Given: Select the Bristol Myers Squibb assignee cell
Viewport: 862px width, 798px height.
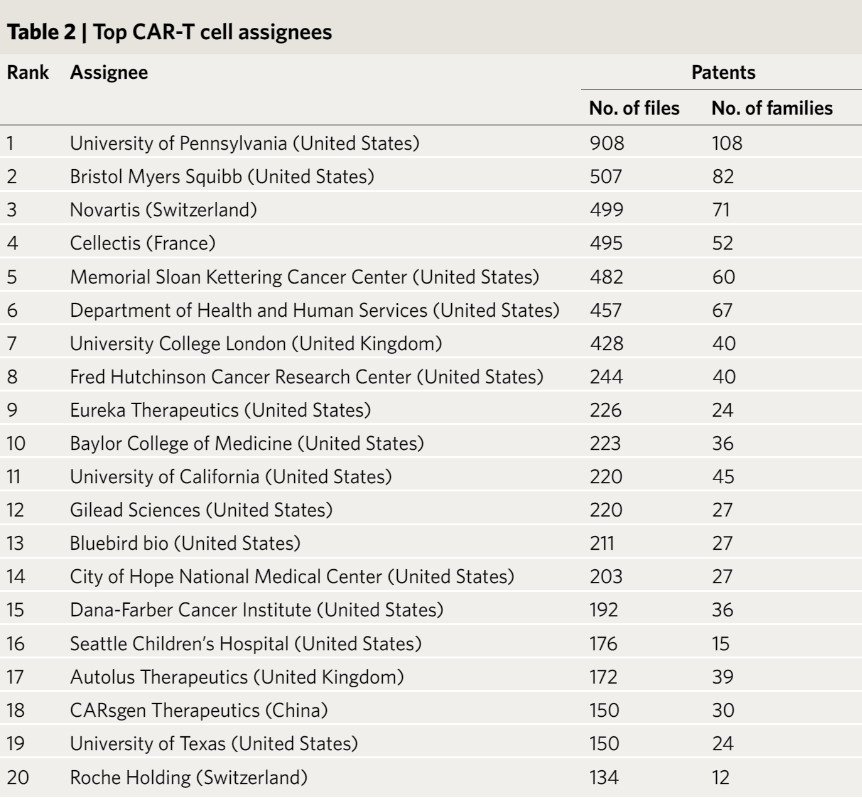Looking at the screenshot, I should pos(222,176).
